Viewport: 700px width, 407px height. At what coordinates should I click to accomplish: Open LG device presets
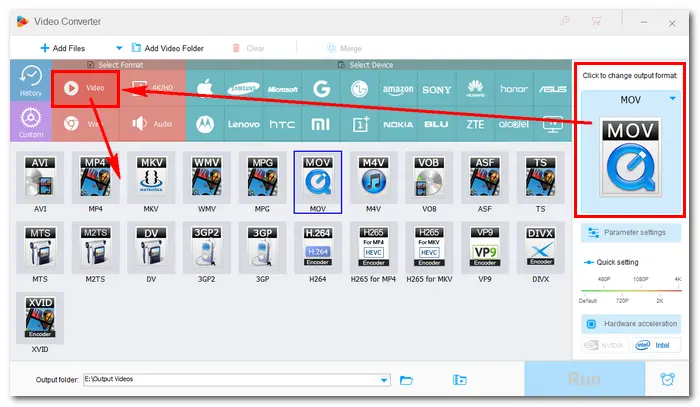coord(359,88)
